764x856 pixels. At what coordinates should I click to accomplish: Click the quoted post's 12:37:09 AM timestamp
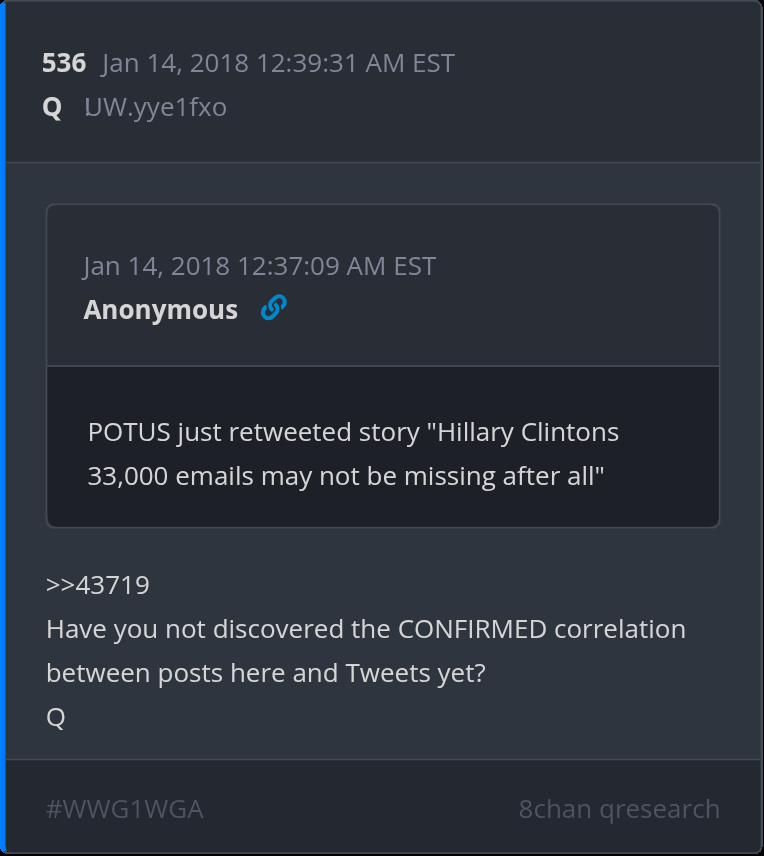click(259, 267)
